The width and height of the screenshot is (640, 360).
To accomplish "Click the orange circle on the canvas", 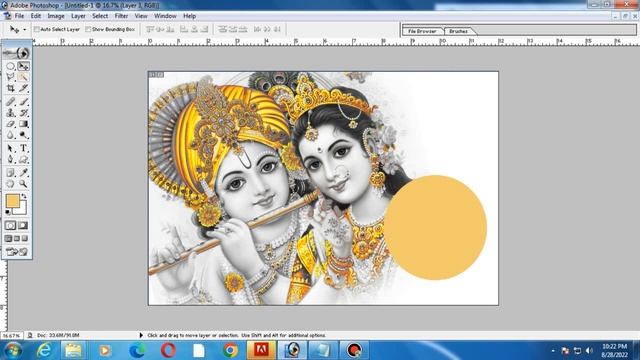I will [x=436, y=227].
